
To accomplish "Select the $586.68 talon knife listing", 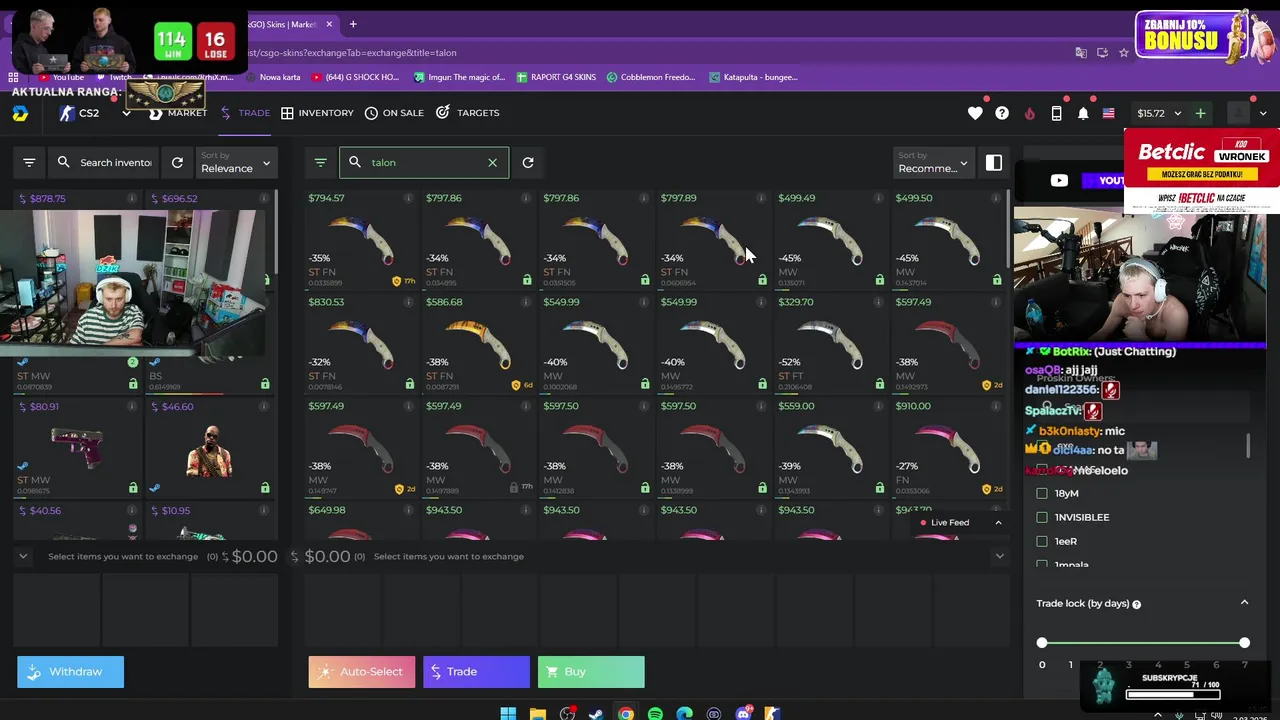I will tap(478, 345).
